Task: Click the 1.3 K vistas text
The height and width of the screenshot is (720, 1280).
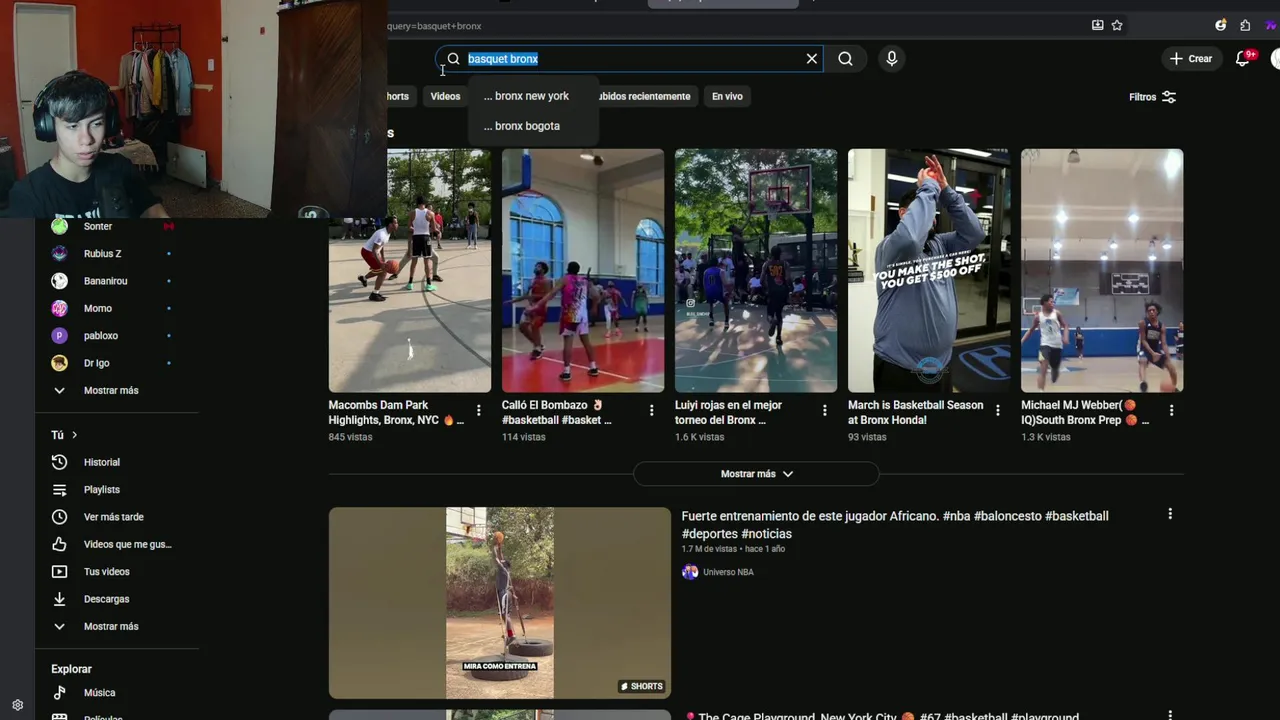Action: [x=1046, y=437]
